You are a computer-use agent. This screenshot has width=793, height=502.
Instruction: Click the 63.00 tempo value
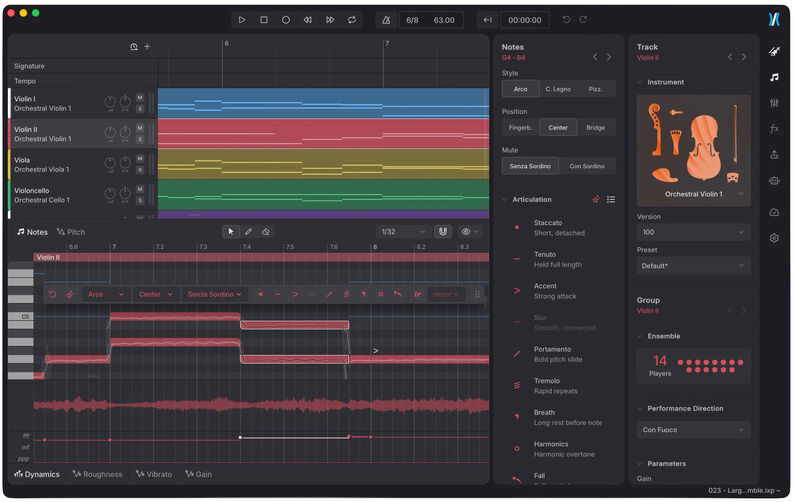click(444, 20)
